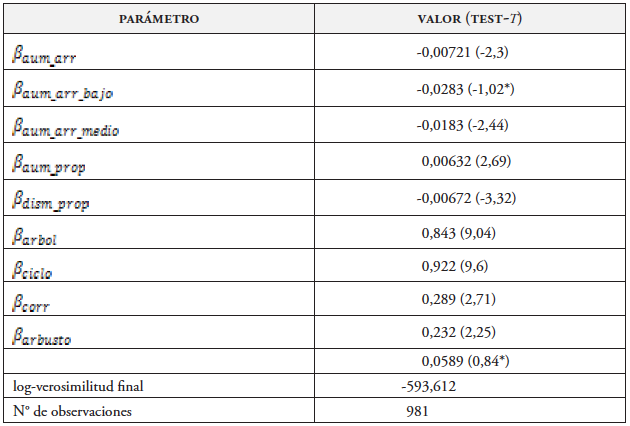
Task: Select the VALOR (TEST-T) column header
Action: [x=469, y=19]
